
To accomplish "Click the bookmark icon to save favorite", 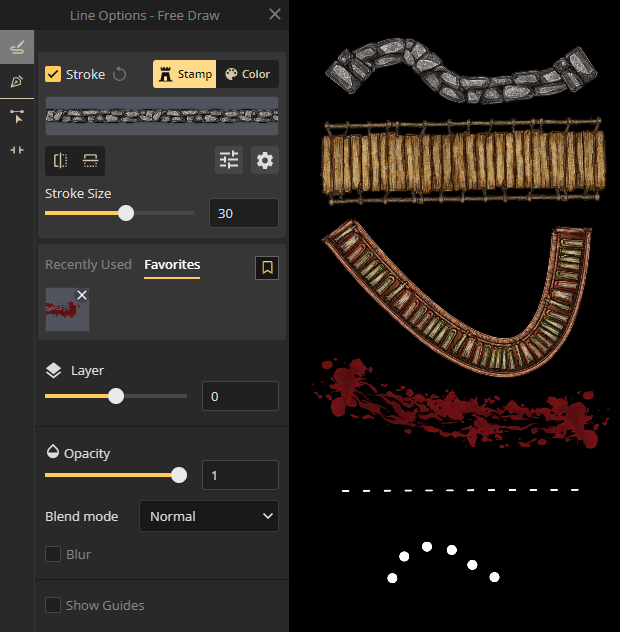I will point(267,267).
